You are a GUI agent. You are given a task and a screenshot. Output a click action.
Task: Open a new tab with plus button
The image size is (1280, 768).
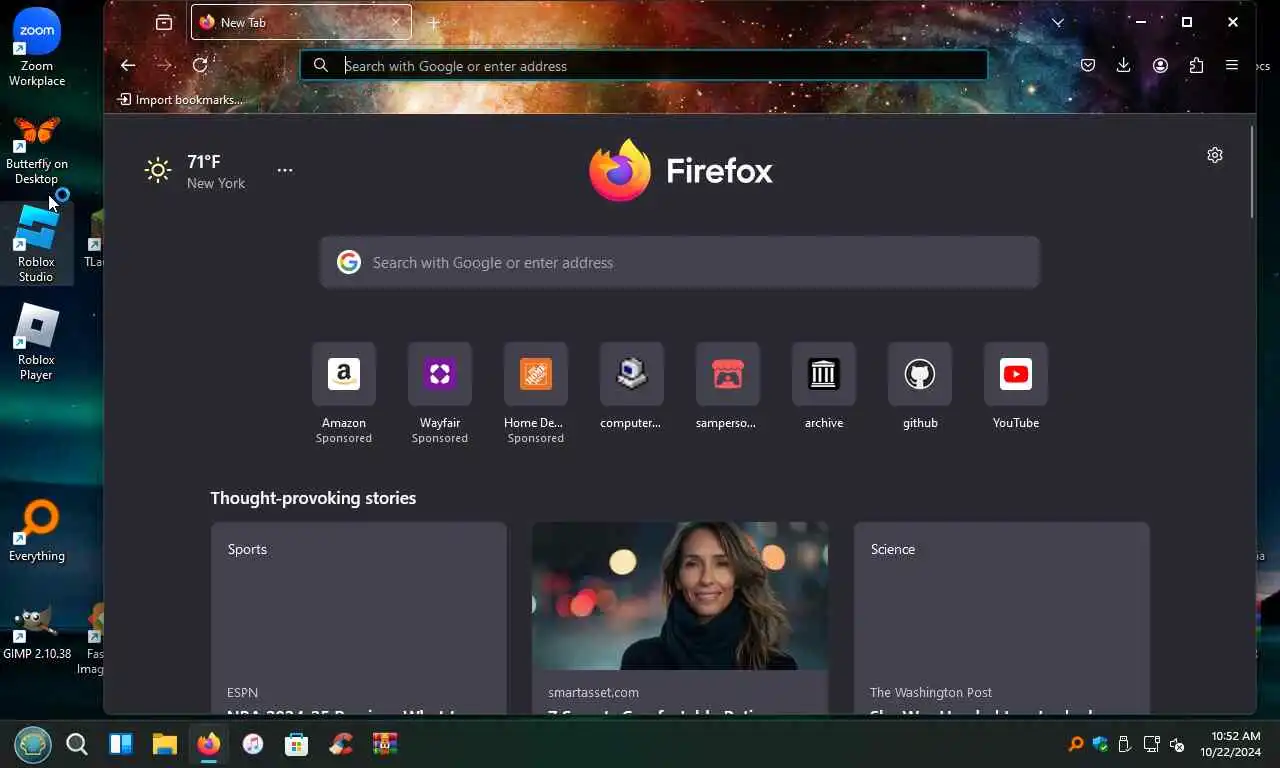pyautogui.click(x=433, y=22)
